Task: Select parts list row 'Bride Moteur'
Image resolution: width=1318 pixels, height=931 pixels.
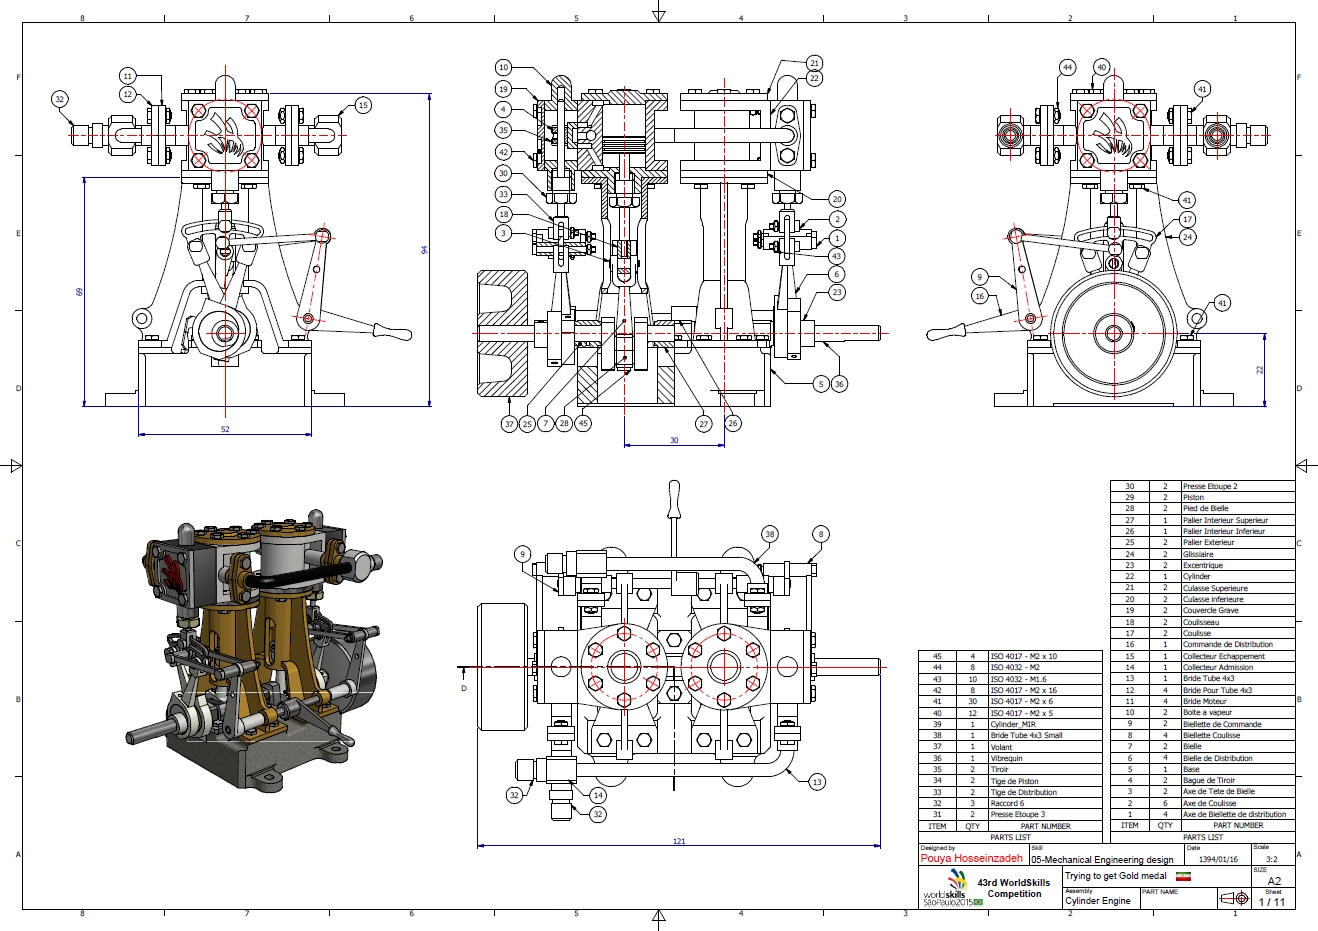Action: (1203, 701)
